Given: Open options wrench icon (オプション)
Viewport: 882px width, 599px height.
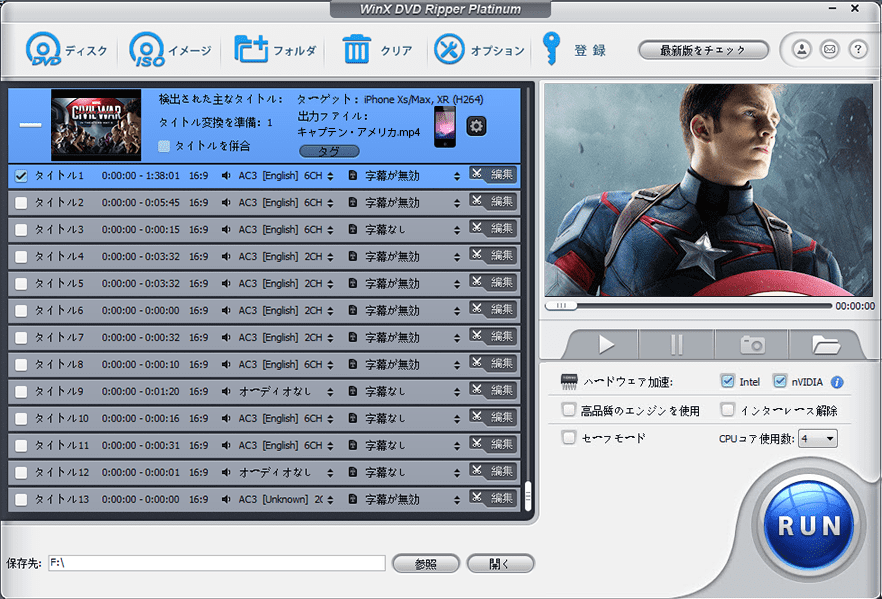Looking at the screenshot, I should pyautogui.click(x=449, y=49).
